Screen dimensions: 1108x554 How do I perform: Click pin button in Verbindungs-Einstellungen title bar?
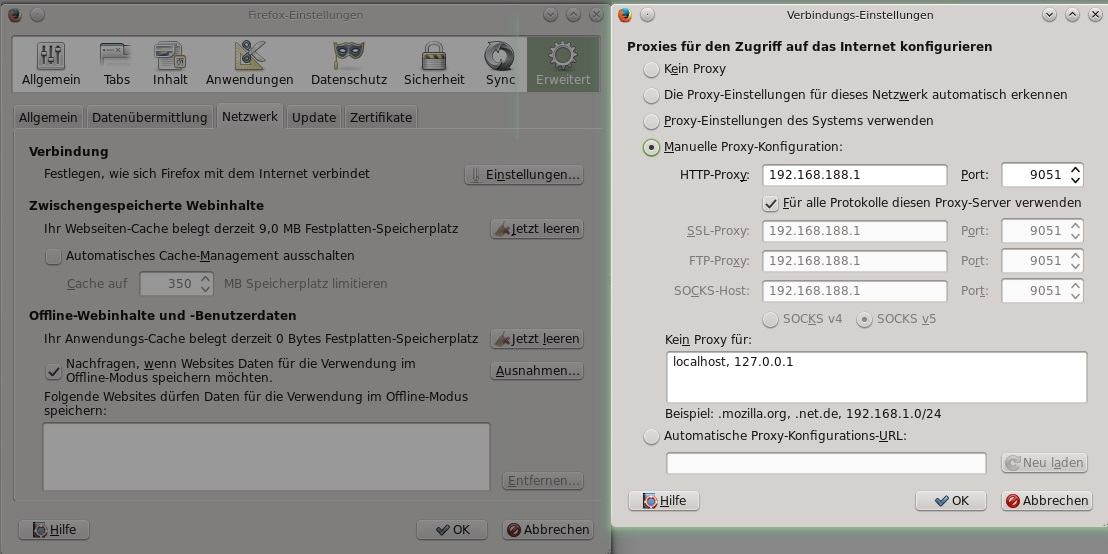(647, 14)
